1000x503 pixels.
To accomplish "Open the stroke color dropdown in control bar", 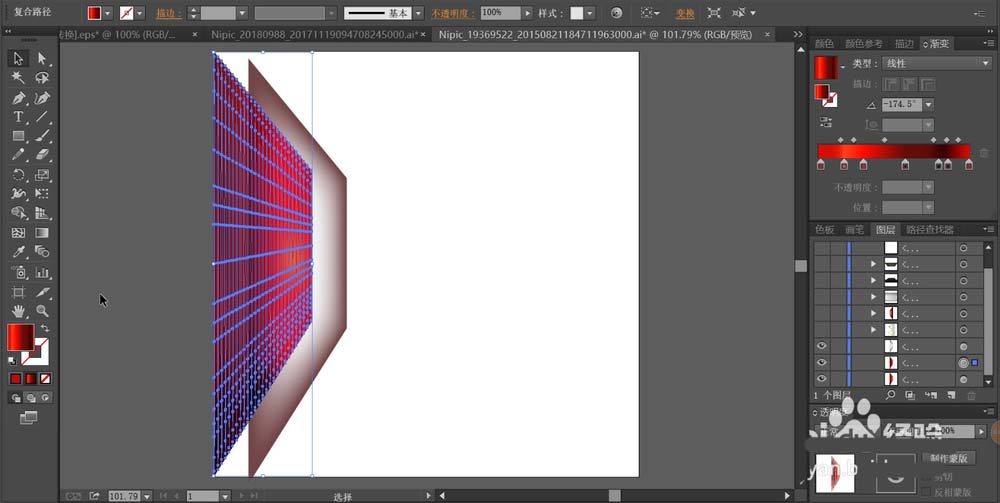I will (140, 13).
